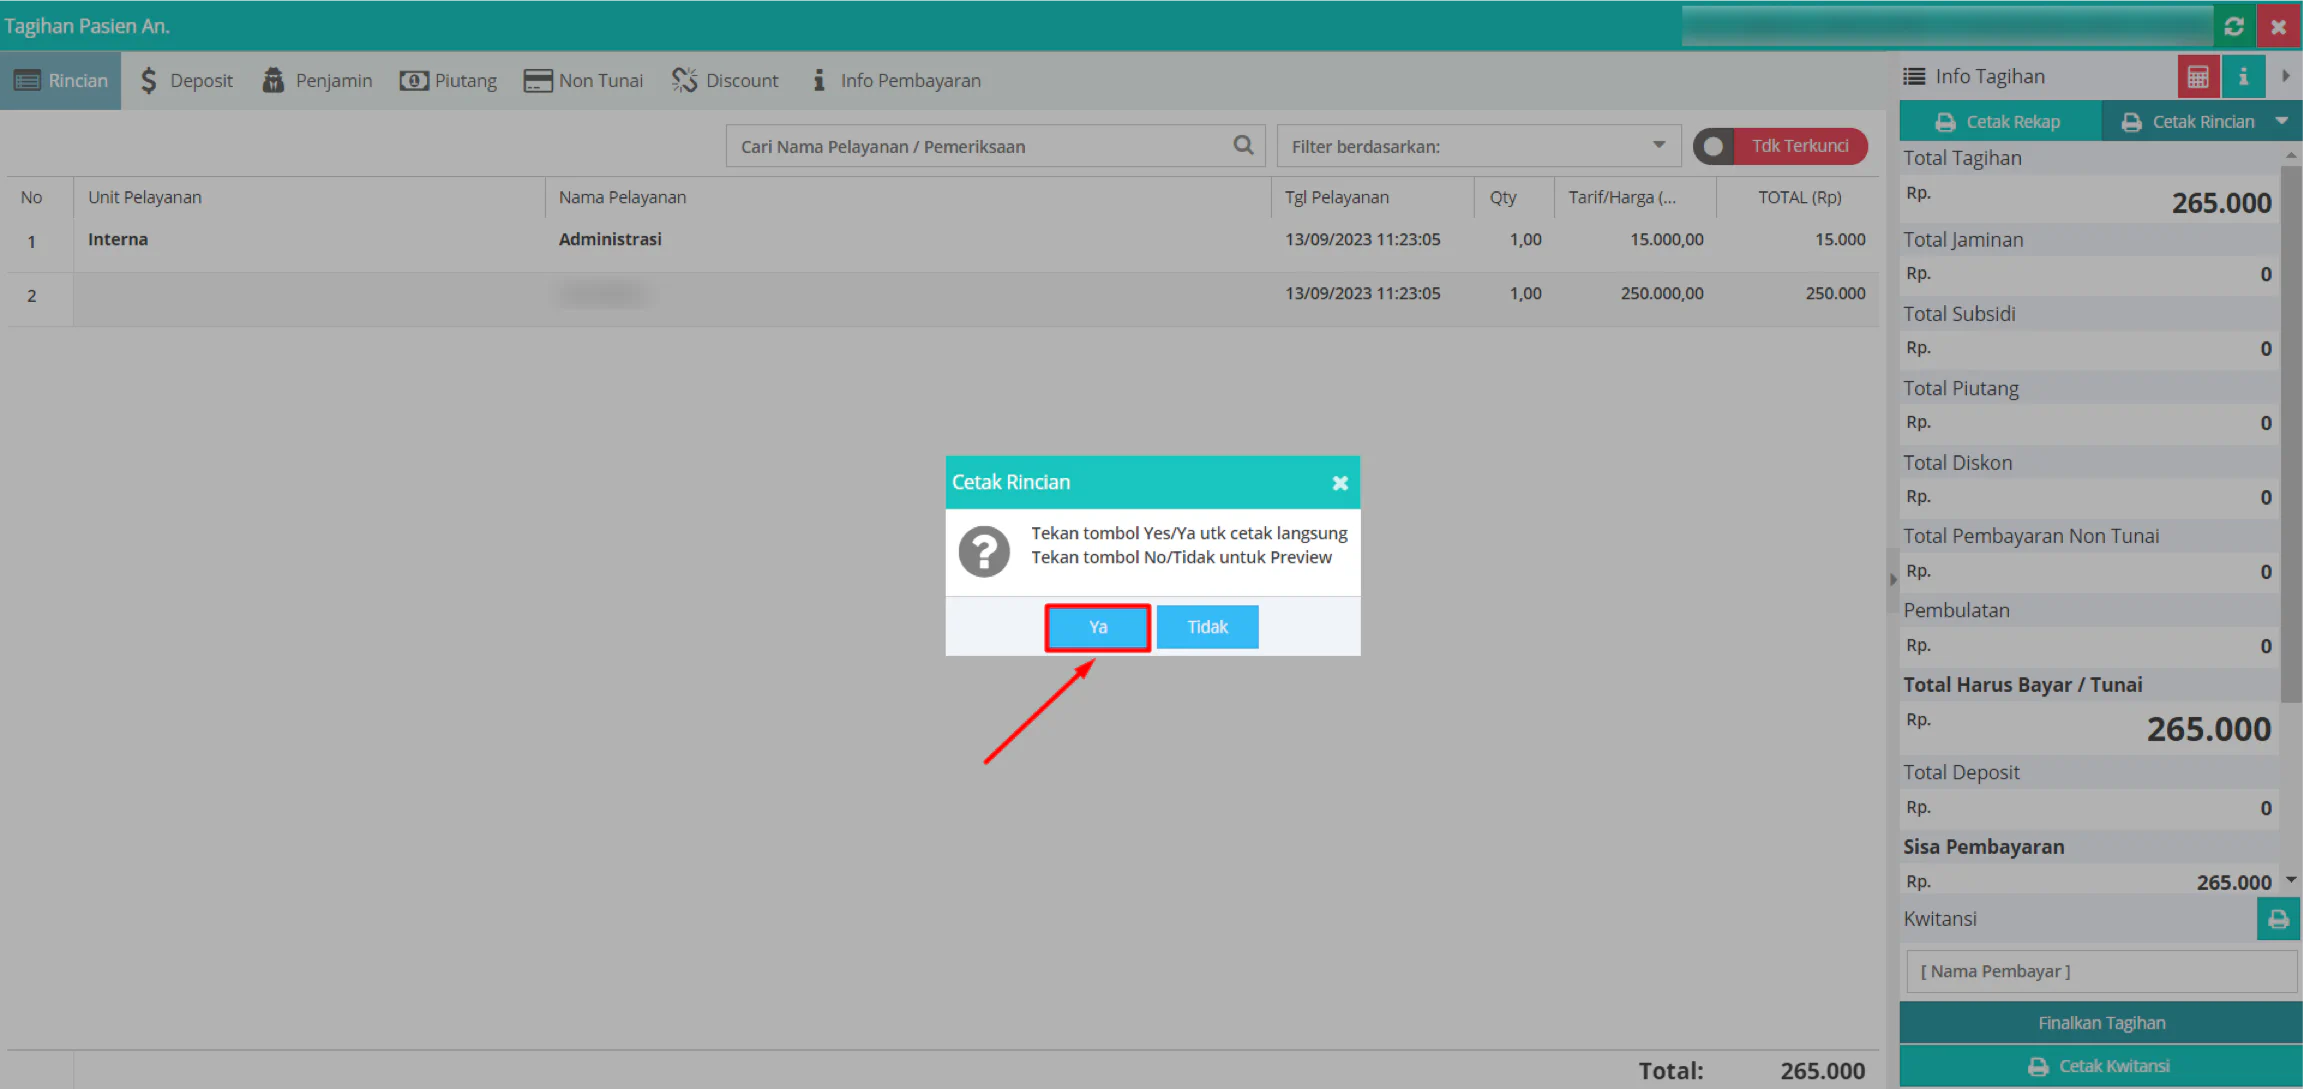
Task: Click Ya to print directly
Action: pos(1098,627)
